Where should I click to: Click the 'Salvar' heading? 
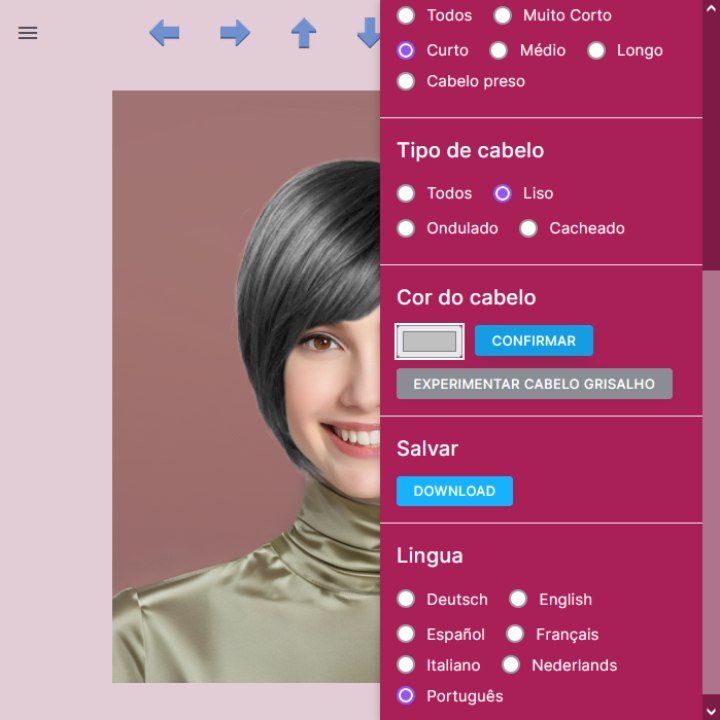[x=427, y=449]
